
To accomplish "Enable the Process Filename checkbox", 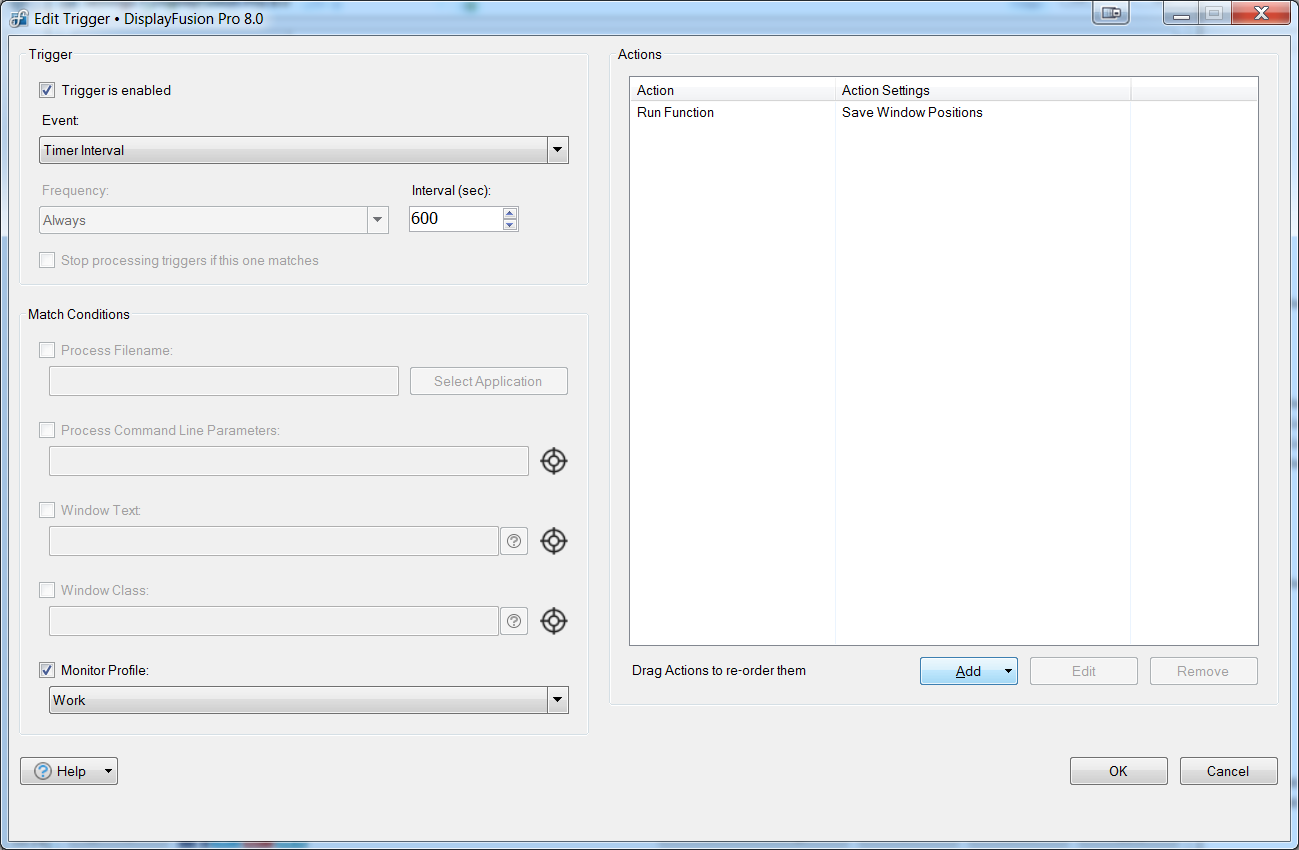I will (47, 350).
